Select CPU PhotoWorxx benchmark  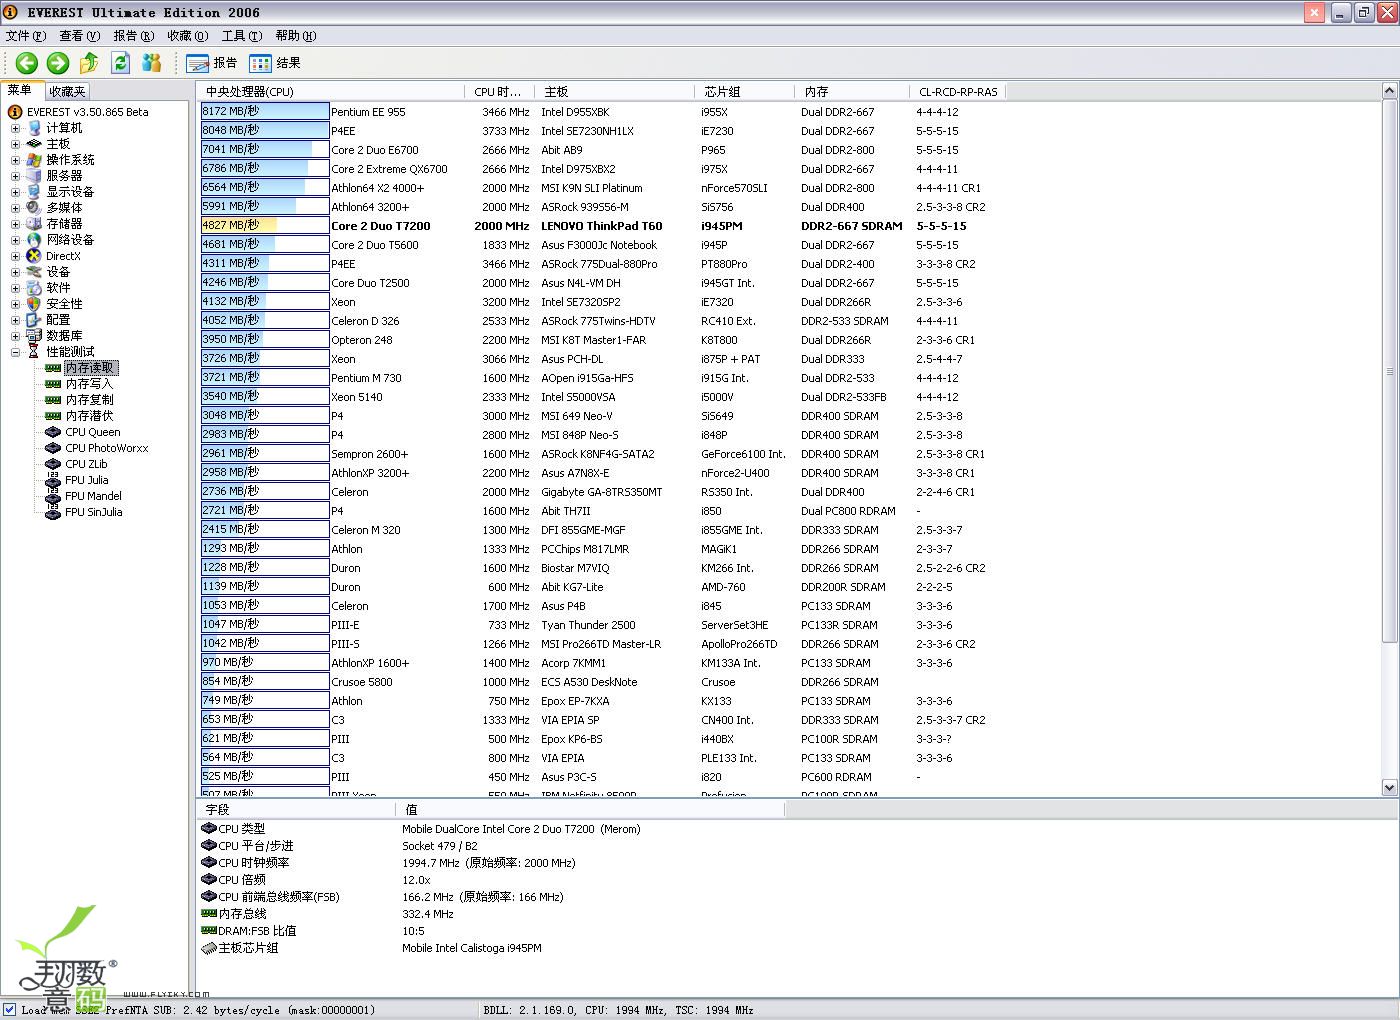(107, 448)
